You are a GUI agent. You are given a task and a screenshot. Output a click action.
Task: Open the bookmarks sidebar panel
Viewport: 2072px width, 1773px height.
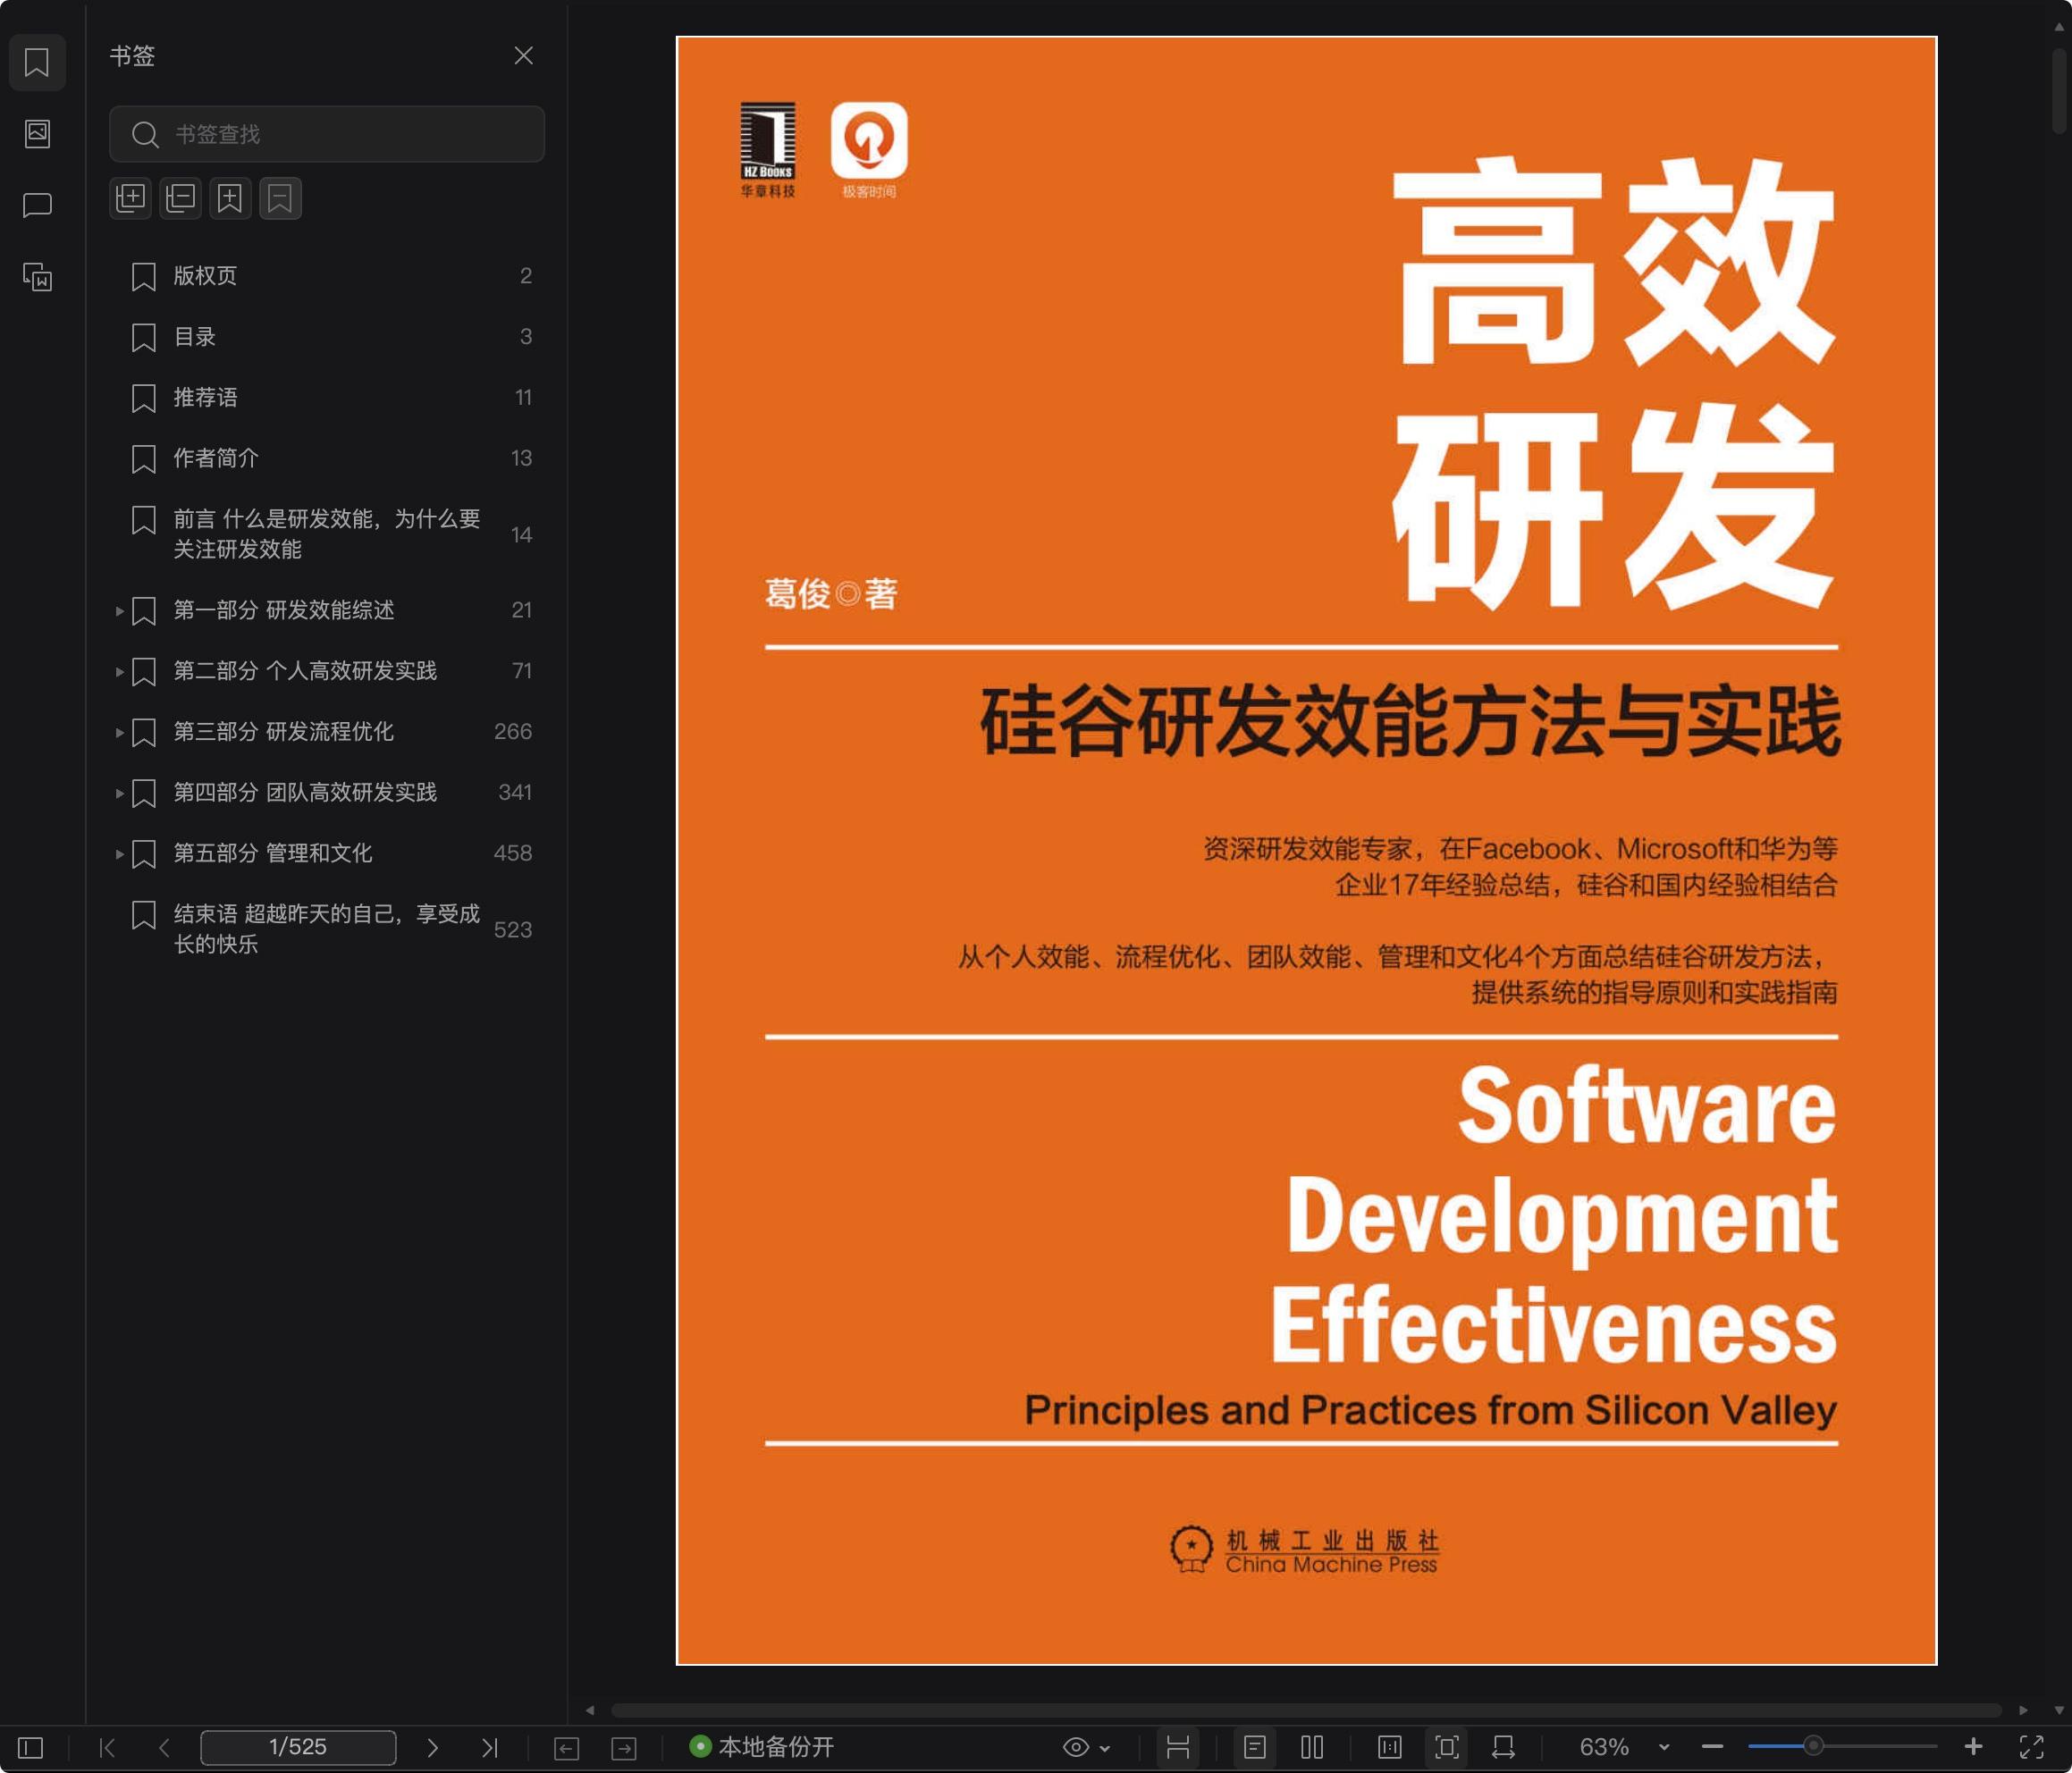click(37, 62)
